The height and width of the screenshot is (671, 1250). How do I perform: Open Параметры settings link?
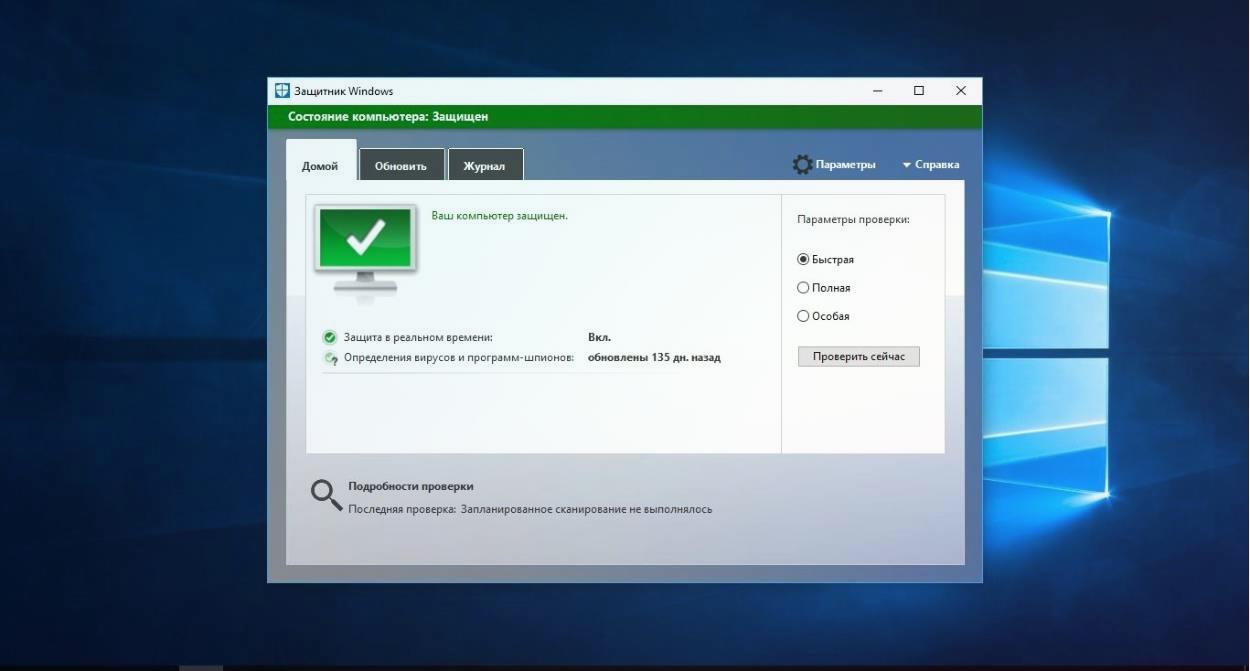(845, 165)
